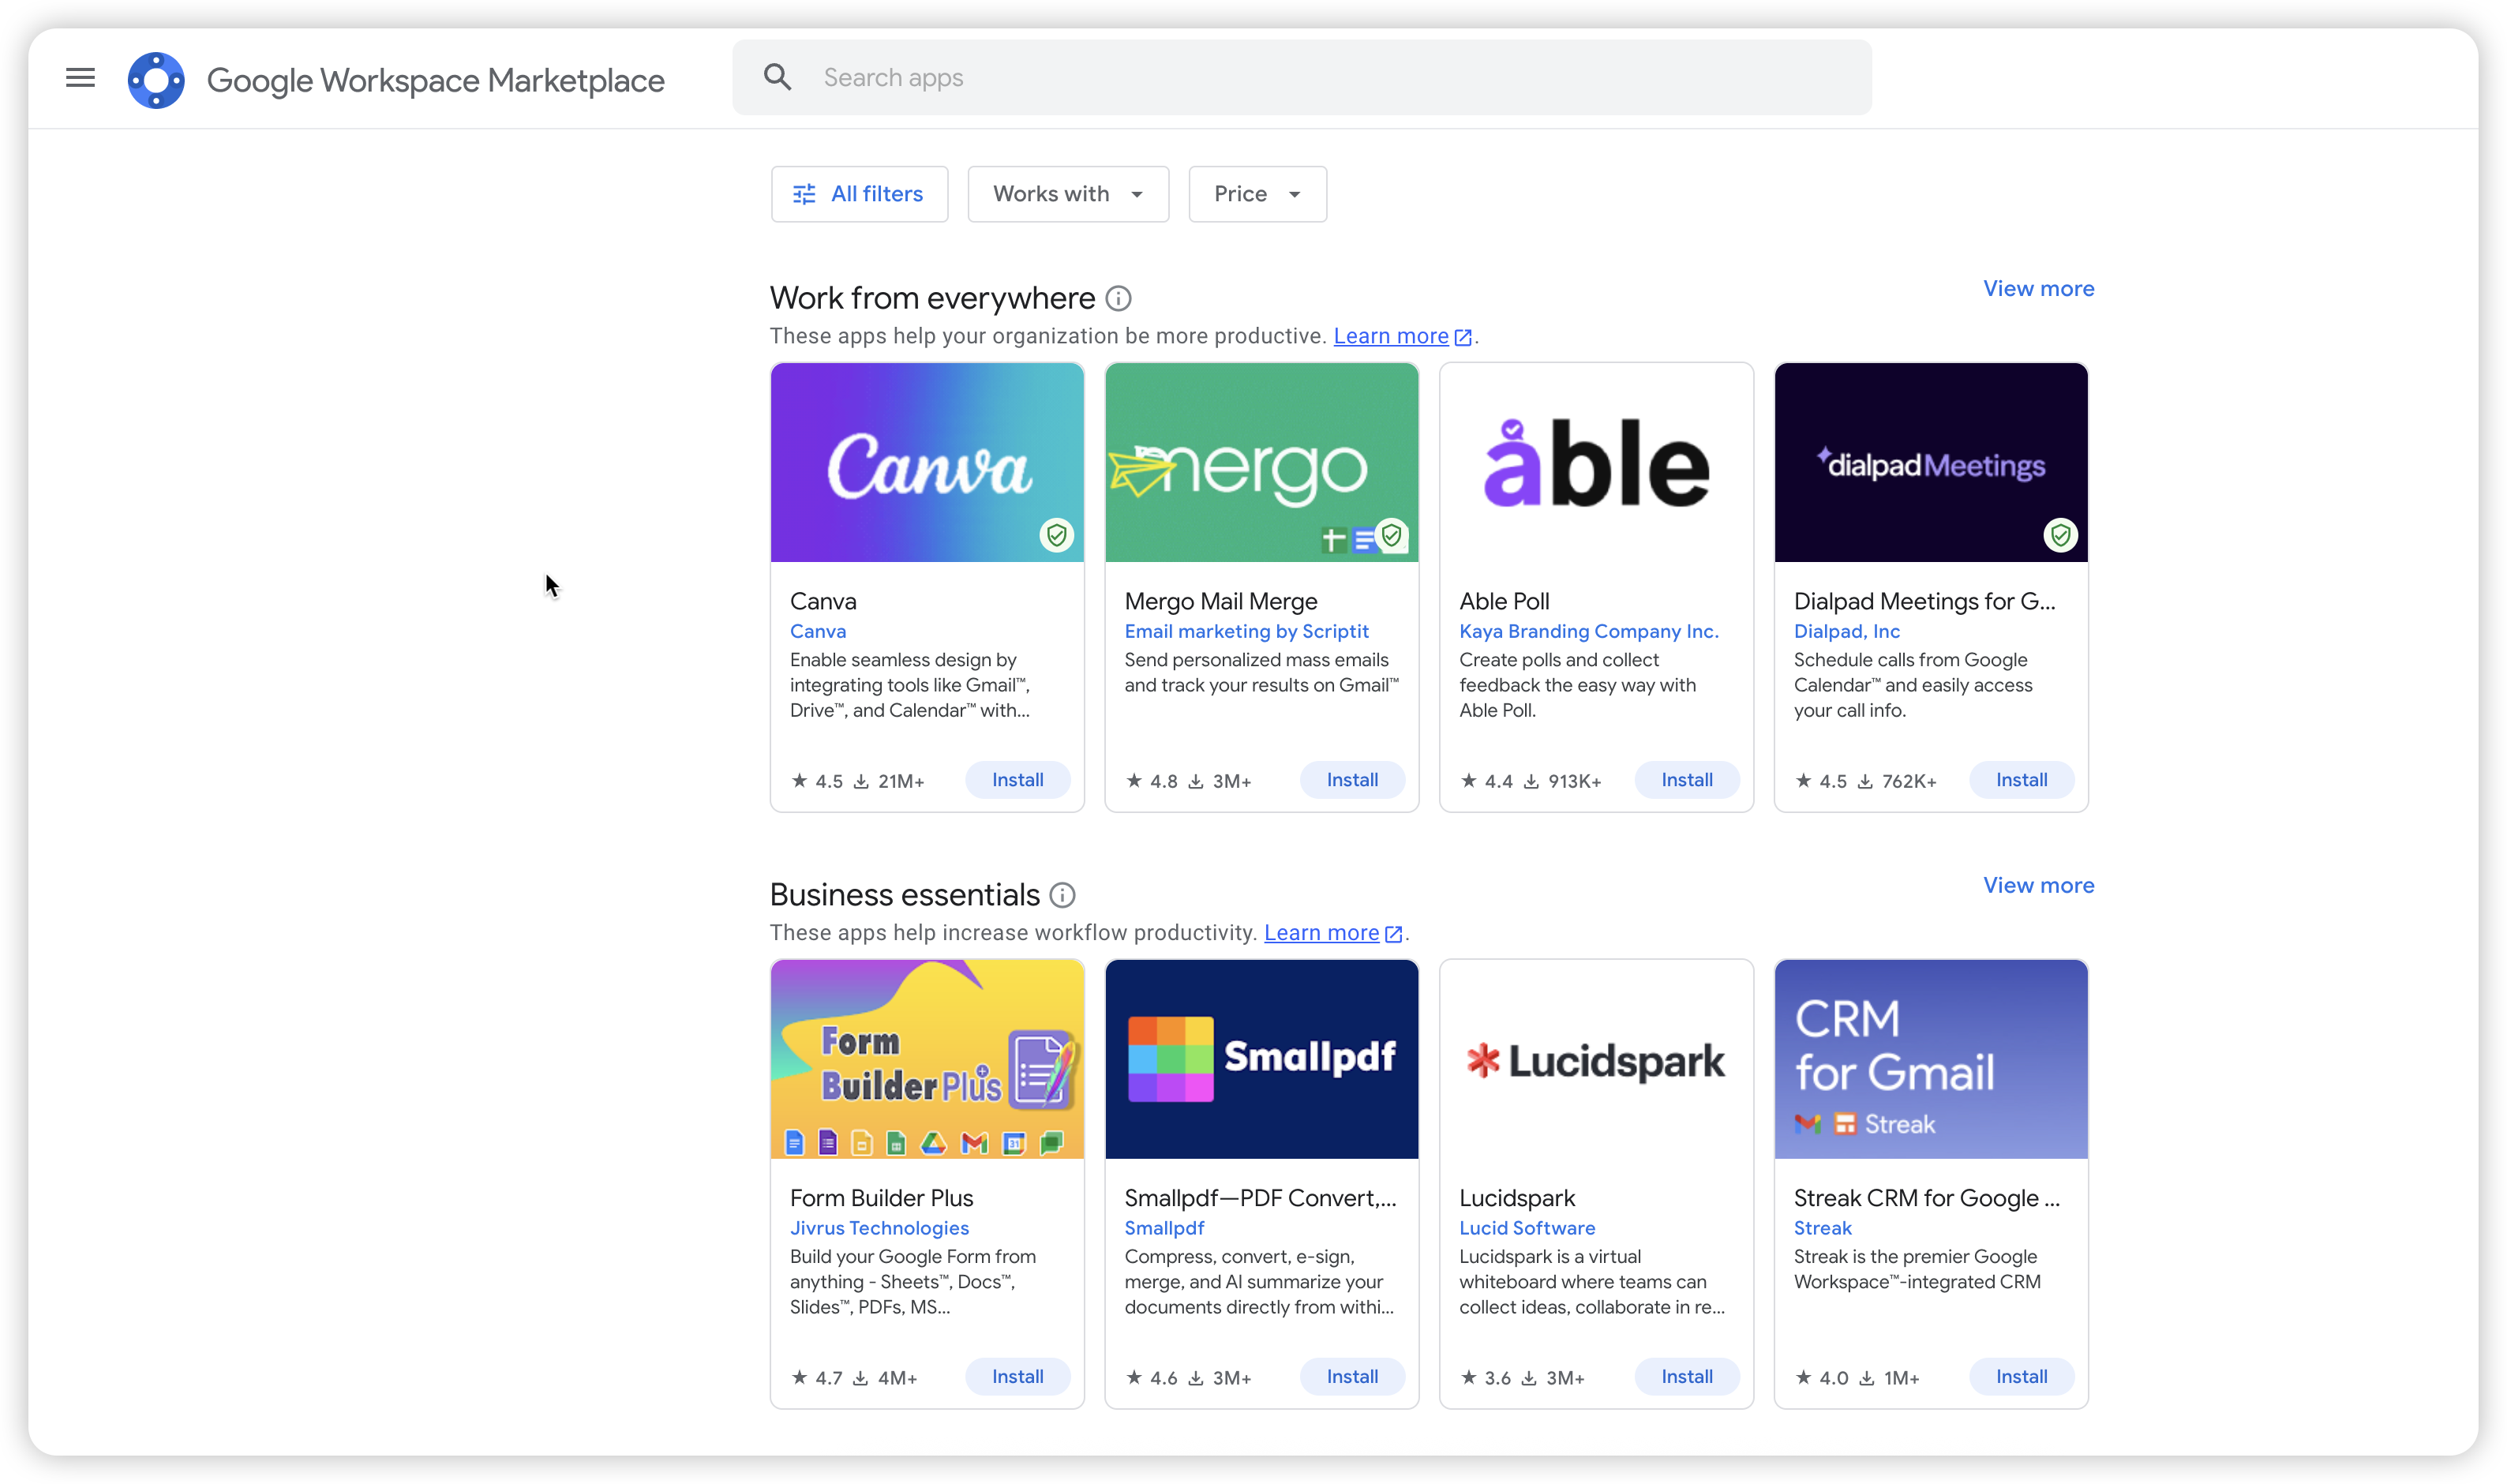Screen dimensions: 2507x1484
Task: Click info icon beside Business essentials
Action: (x=1062, y=895)
